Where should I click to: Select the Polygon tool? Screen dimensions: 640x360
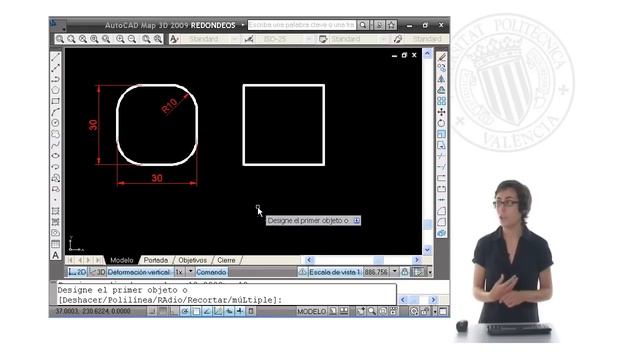pyautogui.click(x=56, y=90)
